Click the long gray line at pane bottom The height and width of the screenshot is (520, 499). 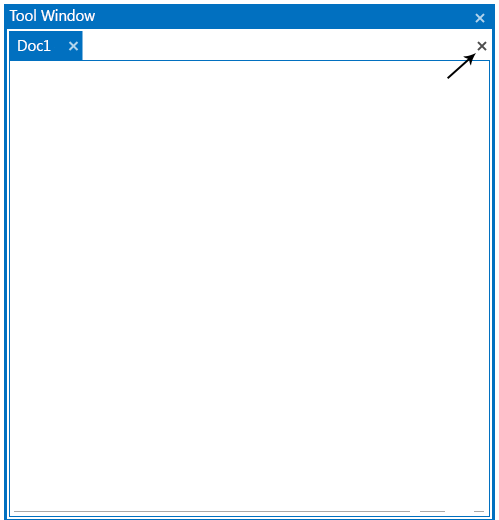[x=212, y=511]
